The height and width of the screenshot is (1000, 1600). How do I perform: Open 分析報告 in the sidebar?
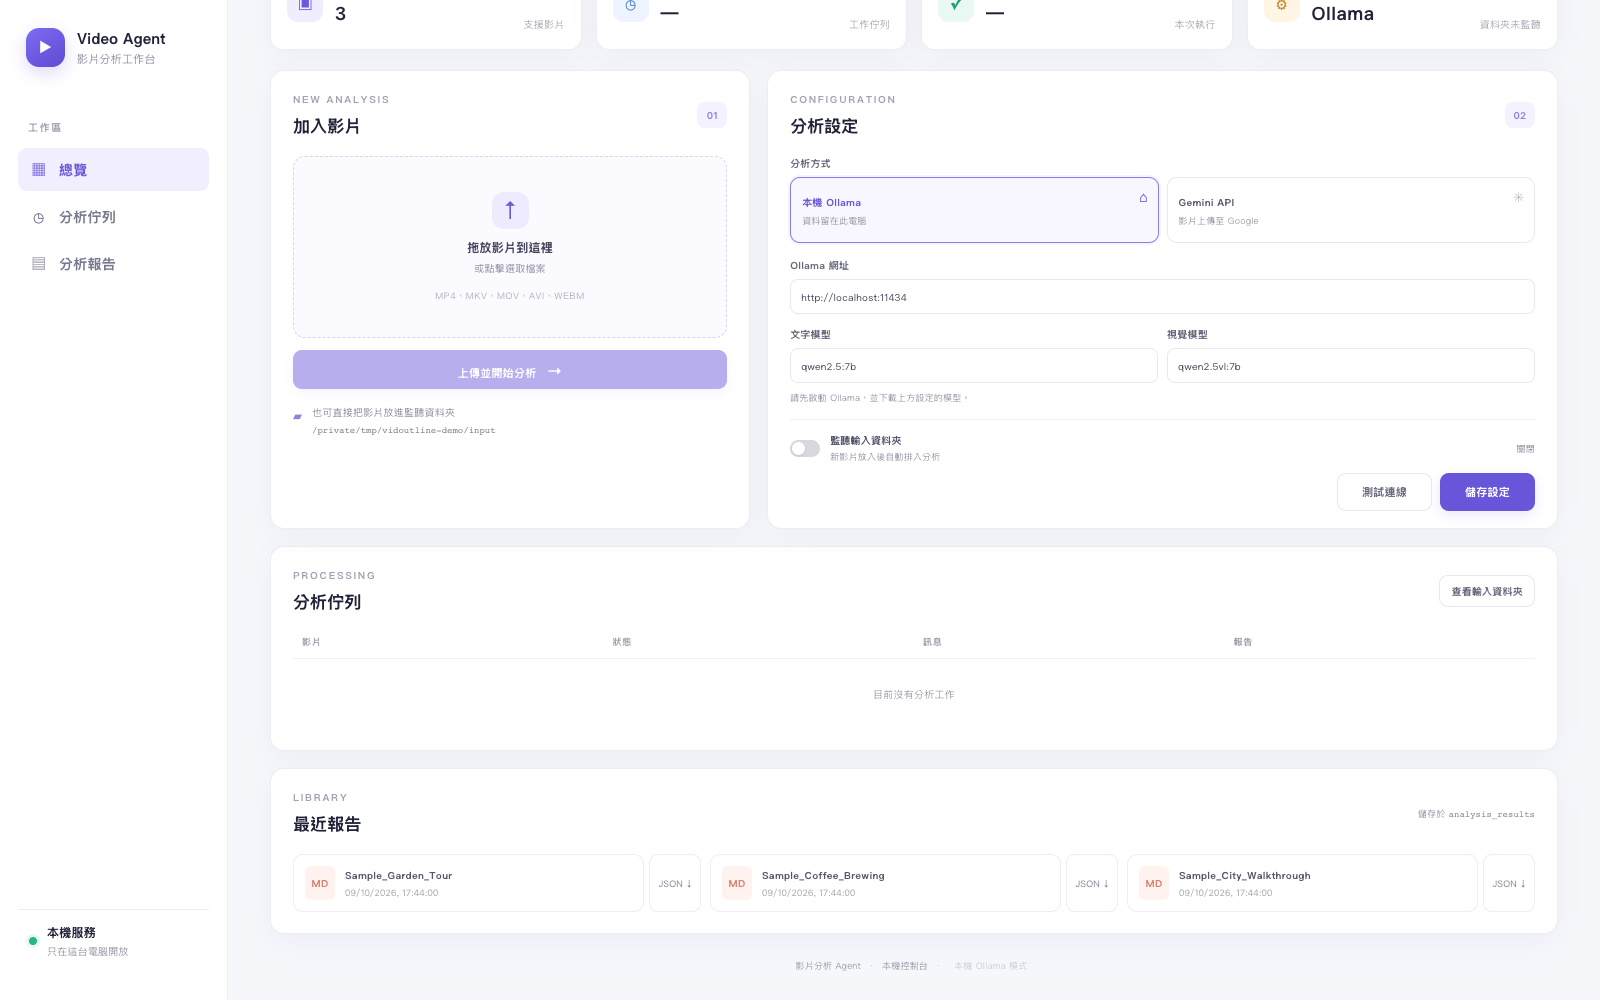pos(113,264)
